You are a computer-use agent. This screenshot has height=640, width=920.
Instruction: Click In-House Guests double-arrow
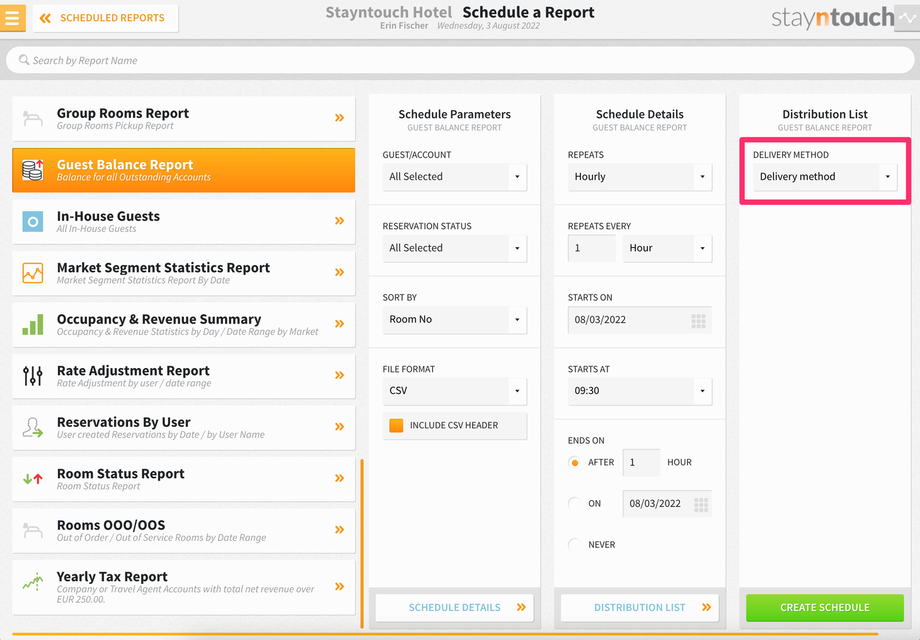pos(340,221)
